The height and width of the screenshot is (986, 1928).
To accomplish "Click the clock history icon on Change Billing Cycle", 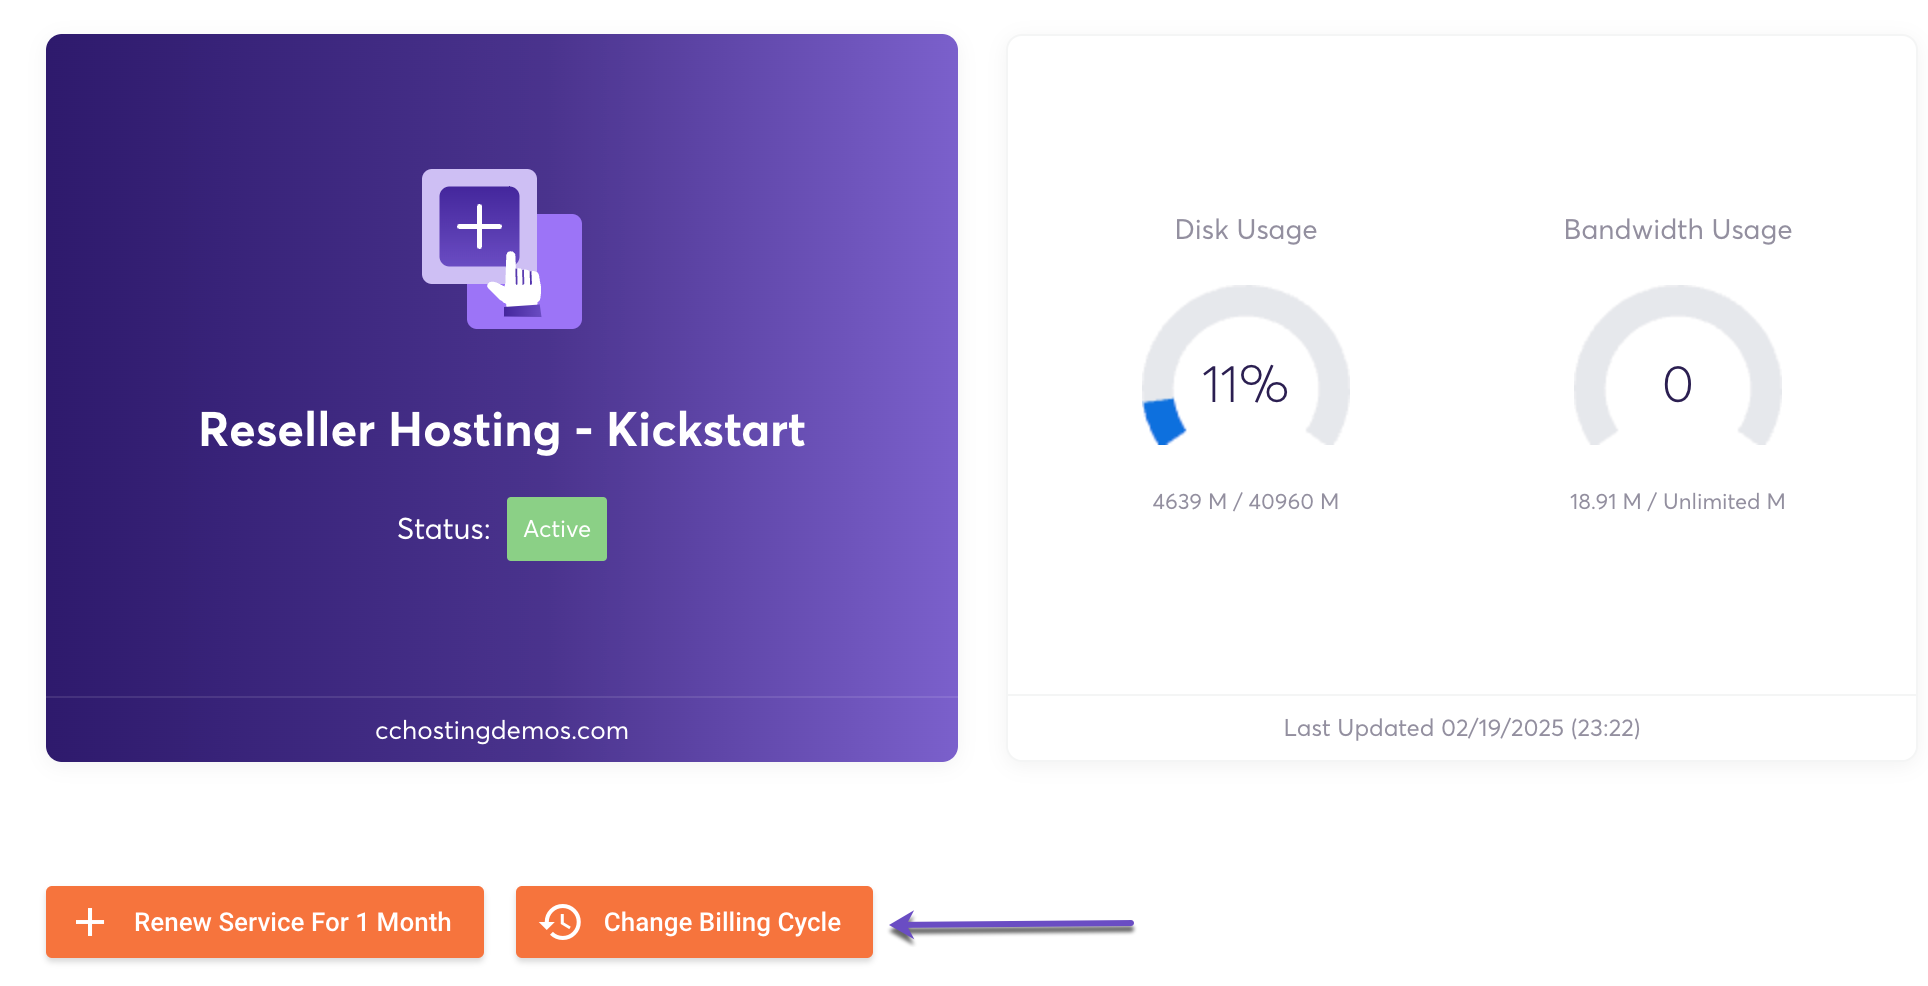I will [560, 922].
